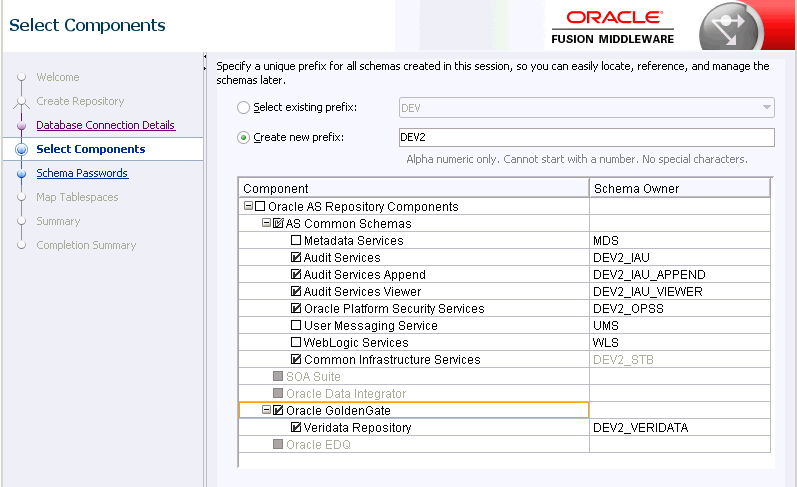This screenshot has height=487, width=797.
Task: Click the greyed Oracle Data Integrator checkbox
Action: click(x=278, y=393)
